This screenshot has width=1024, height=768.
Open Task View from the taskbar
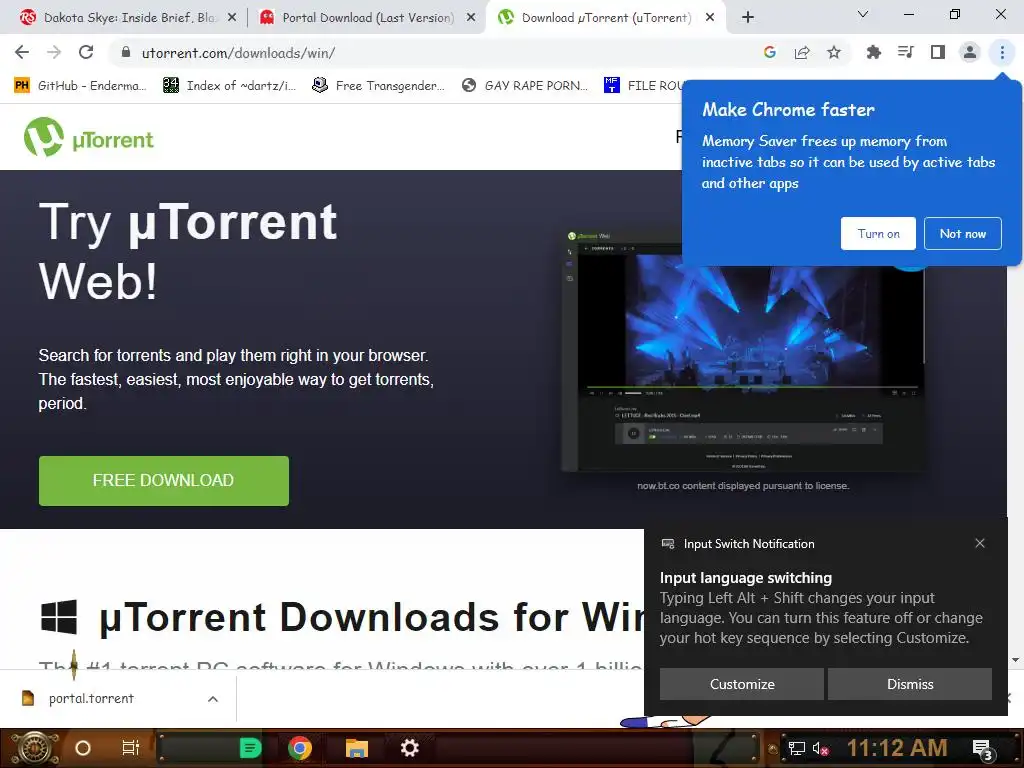pyautogui.click(x=131, y=748)
